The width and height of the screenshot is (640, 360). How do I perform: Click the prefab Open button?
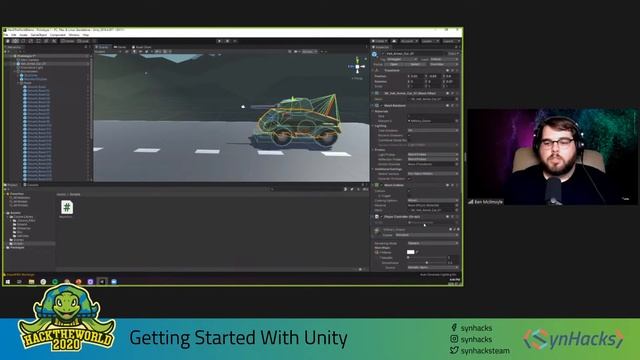[394, 64]
